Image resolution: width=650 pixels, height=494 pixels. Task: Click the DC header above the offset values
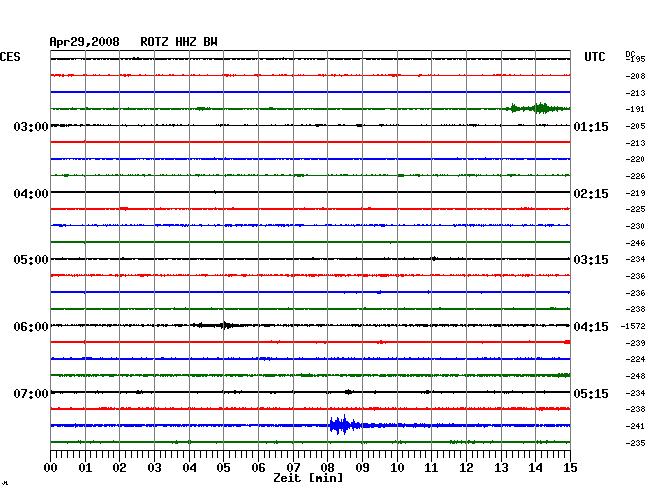coord(630,54)
